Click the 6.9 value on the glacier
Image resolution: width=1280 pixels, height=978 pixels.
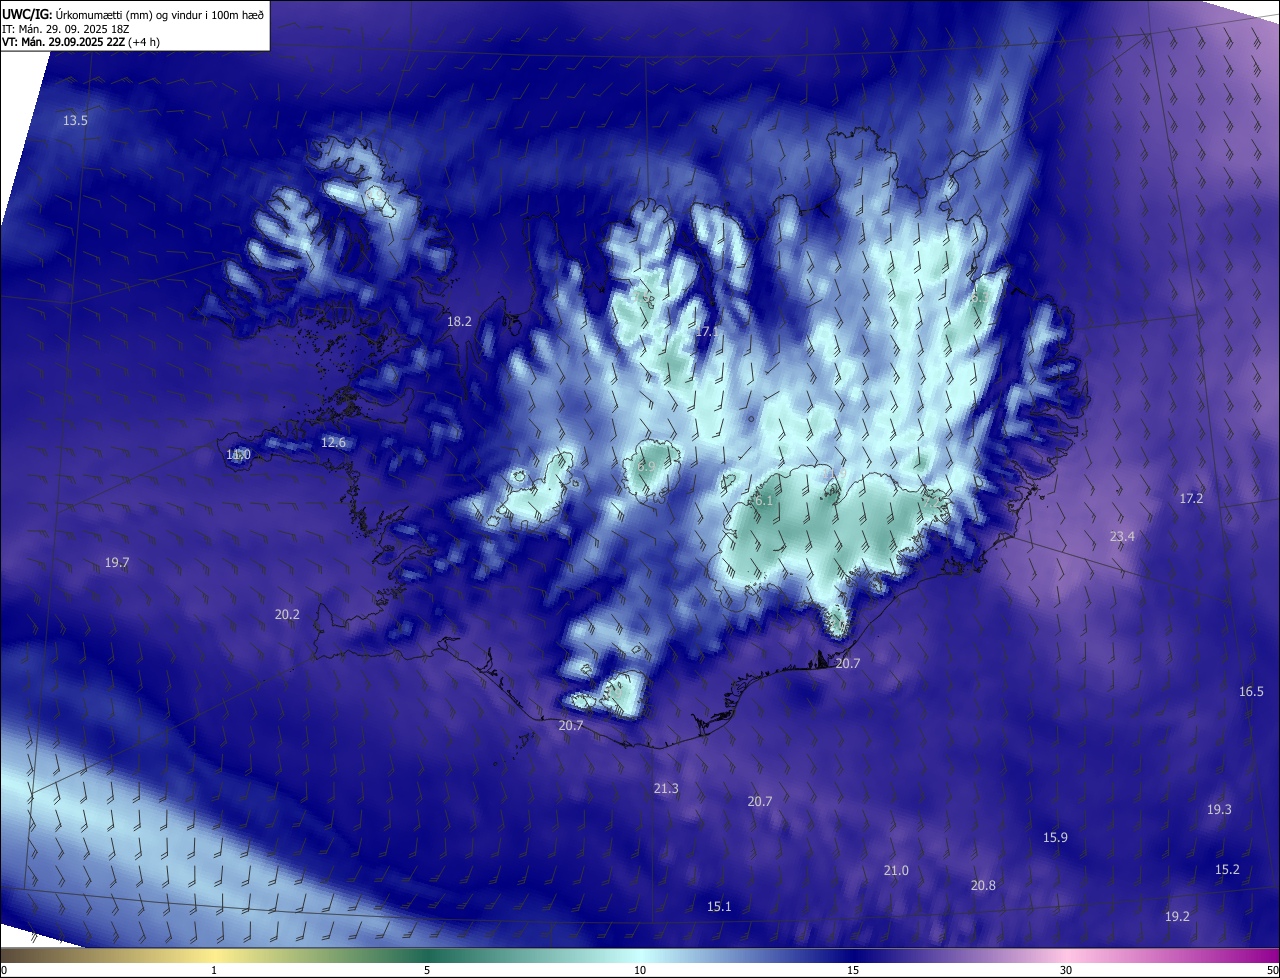click(x=646, y=466)
